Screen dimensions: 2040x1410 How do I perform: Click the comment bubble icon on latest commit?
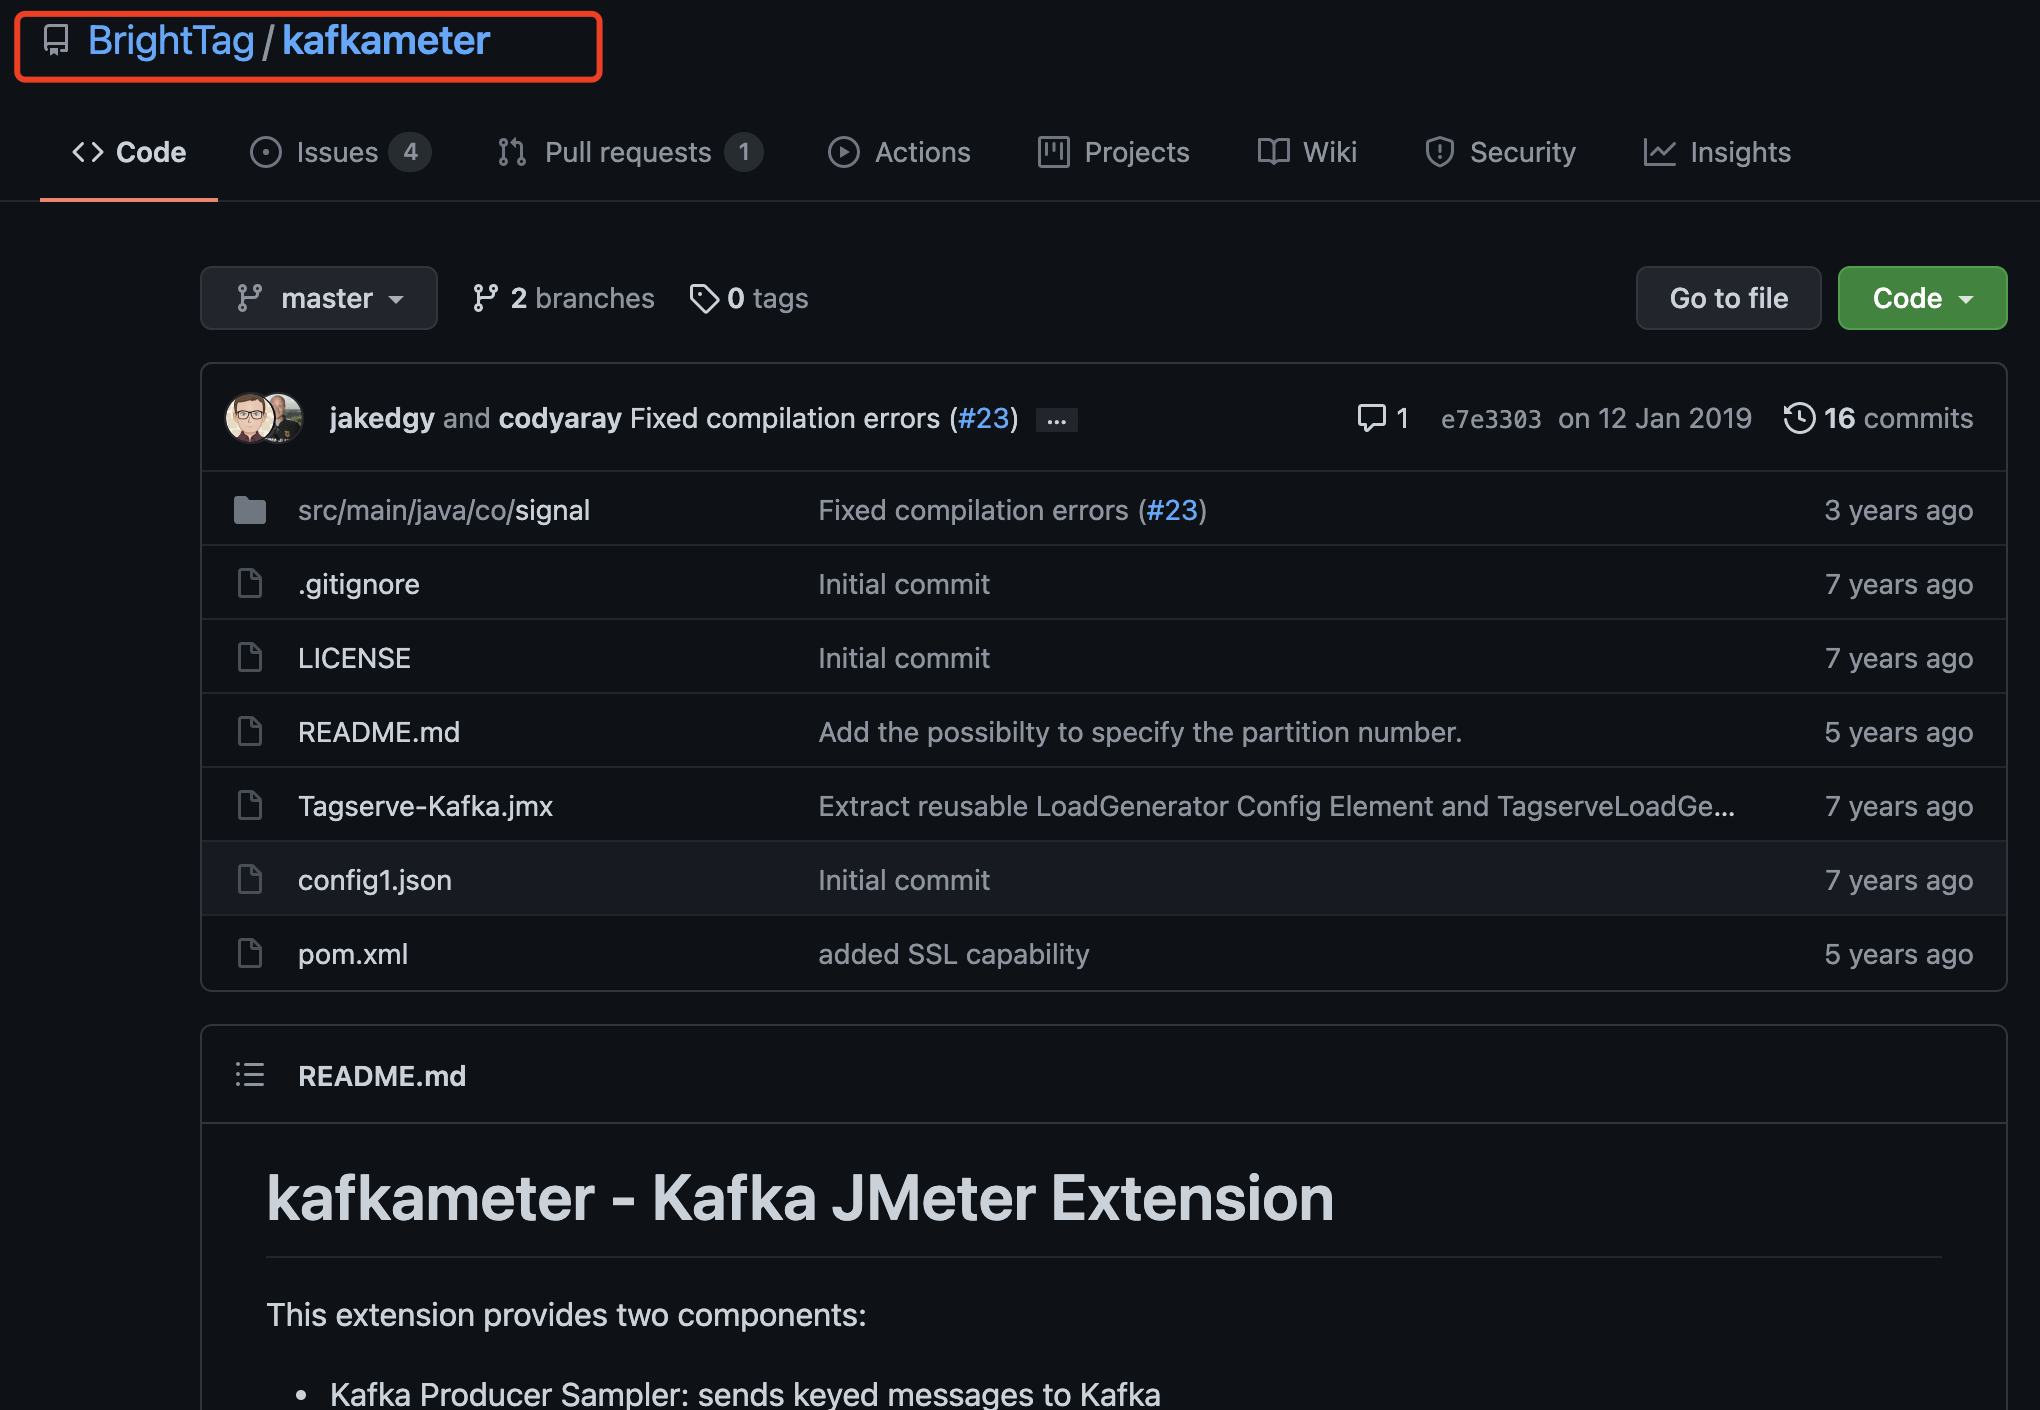click(x=1371, y=418)
